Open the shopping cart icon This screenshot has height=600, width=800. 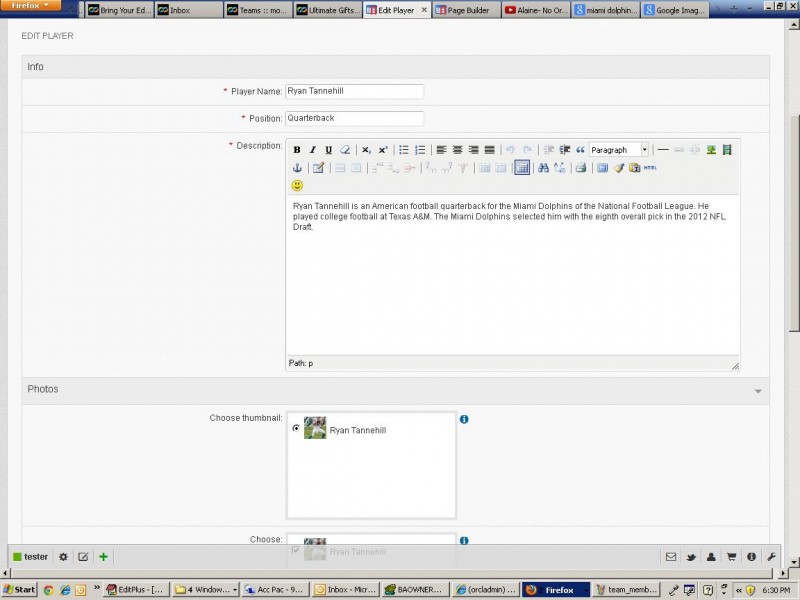pos(731,557)
